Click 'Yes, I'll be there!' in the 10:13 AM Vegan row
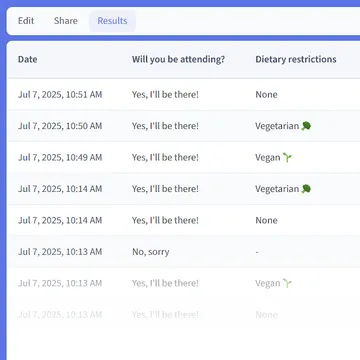The width and height of the screenshot is (360, 360). [165, 283]
